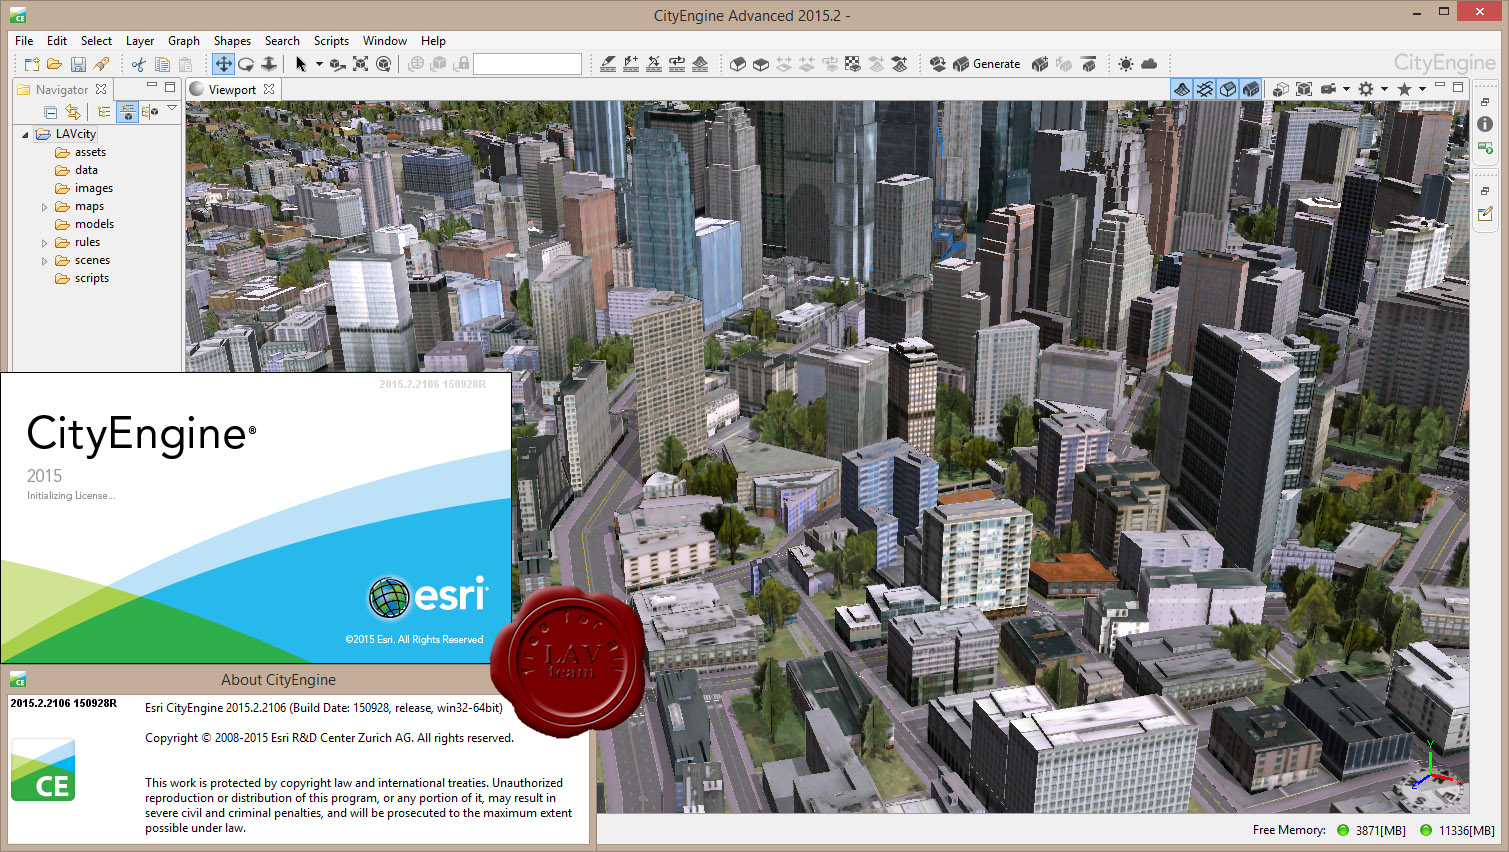Expand the maps folder
The height and width of the screenshot is (852, 1509).
tap(44, 207)
